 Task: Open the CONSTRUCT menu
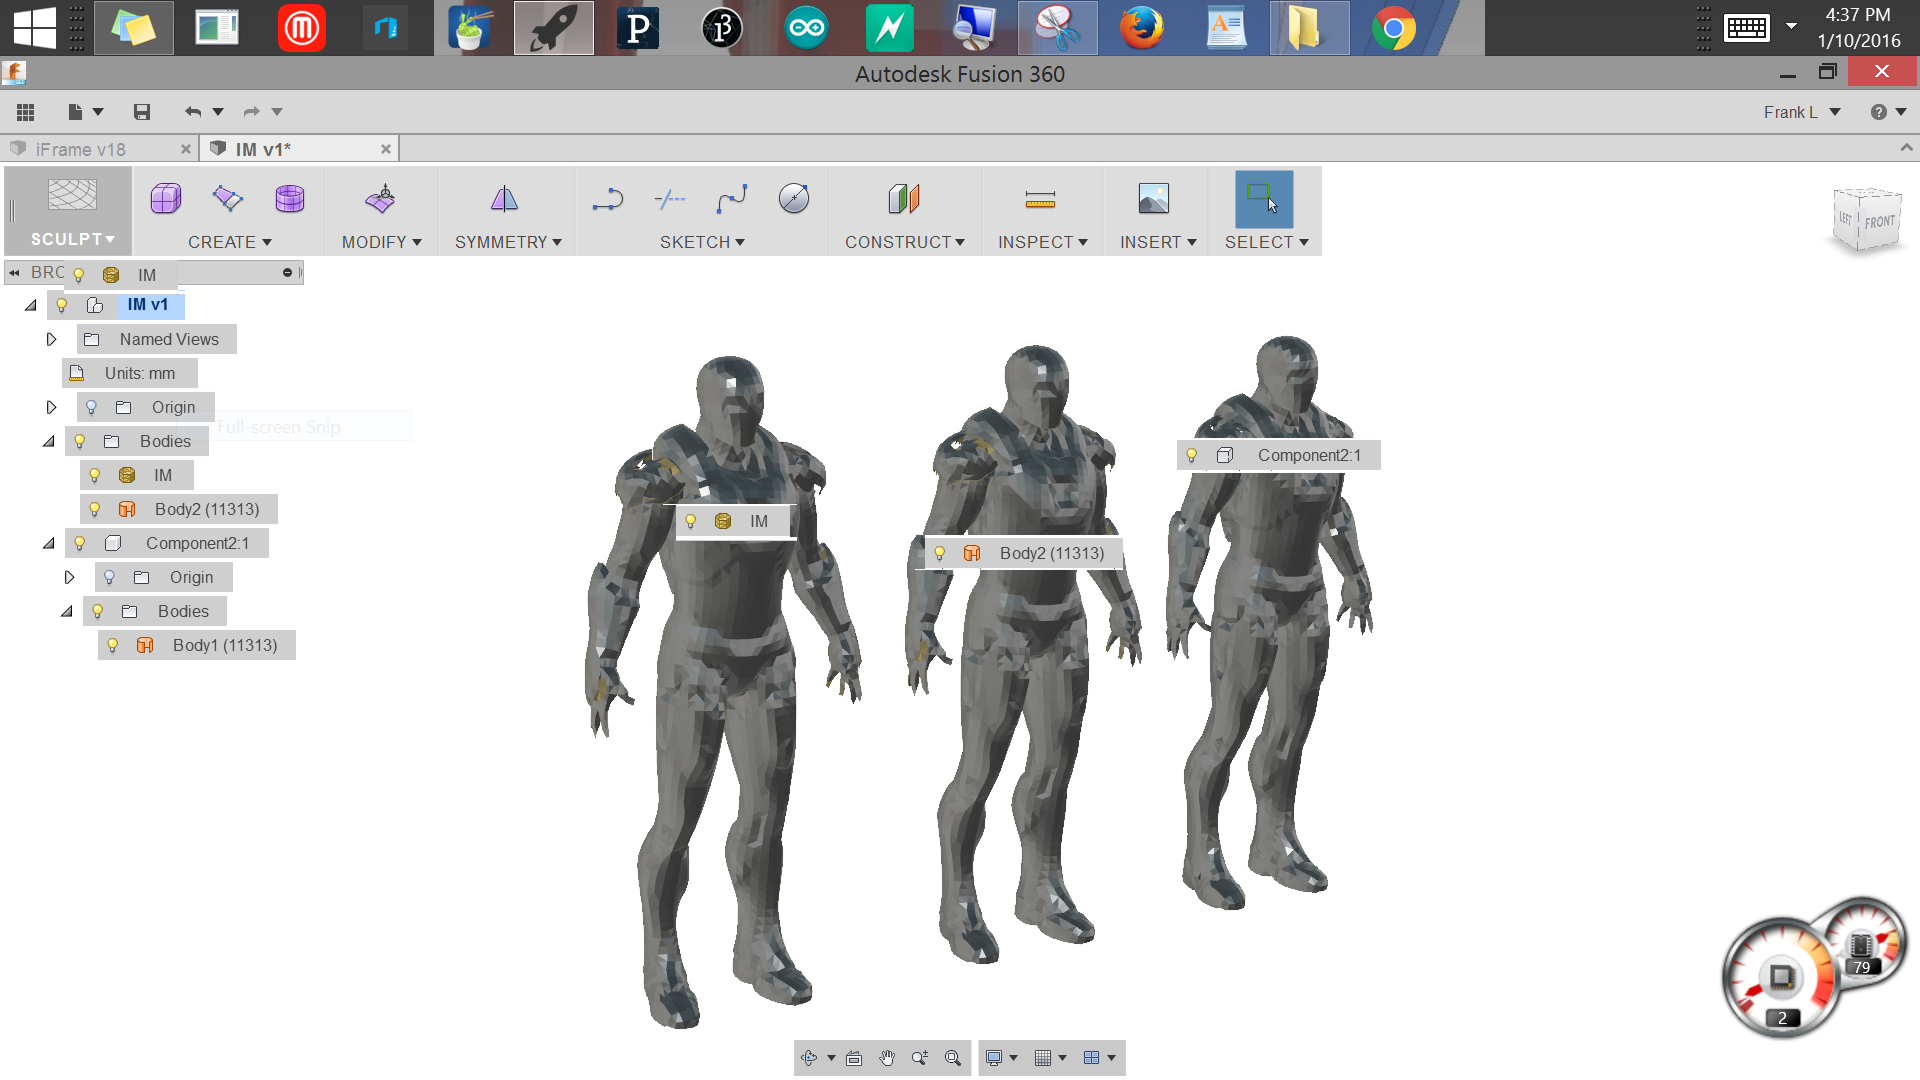905,242
